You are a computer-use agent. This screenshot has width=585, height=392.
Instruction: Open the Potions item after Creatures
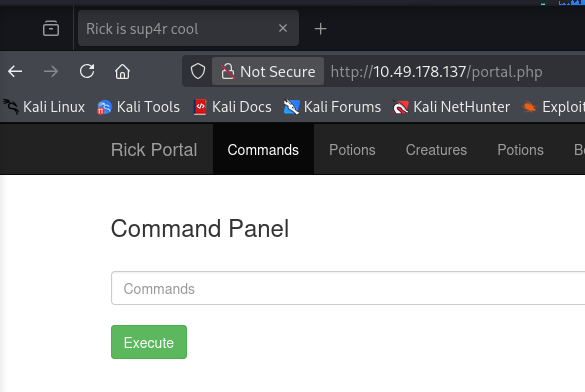(520, 150)
